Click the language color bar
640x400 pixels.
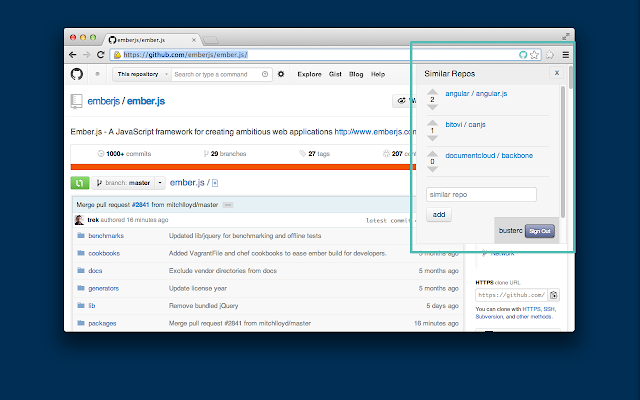[x=243, y=167]
